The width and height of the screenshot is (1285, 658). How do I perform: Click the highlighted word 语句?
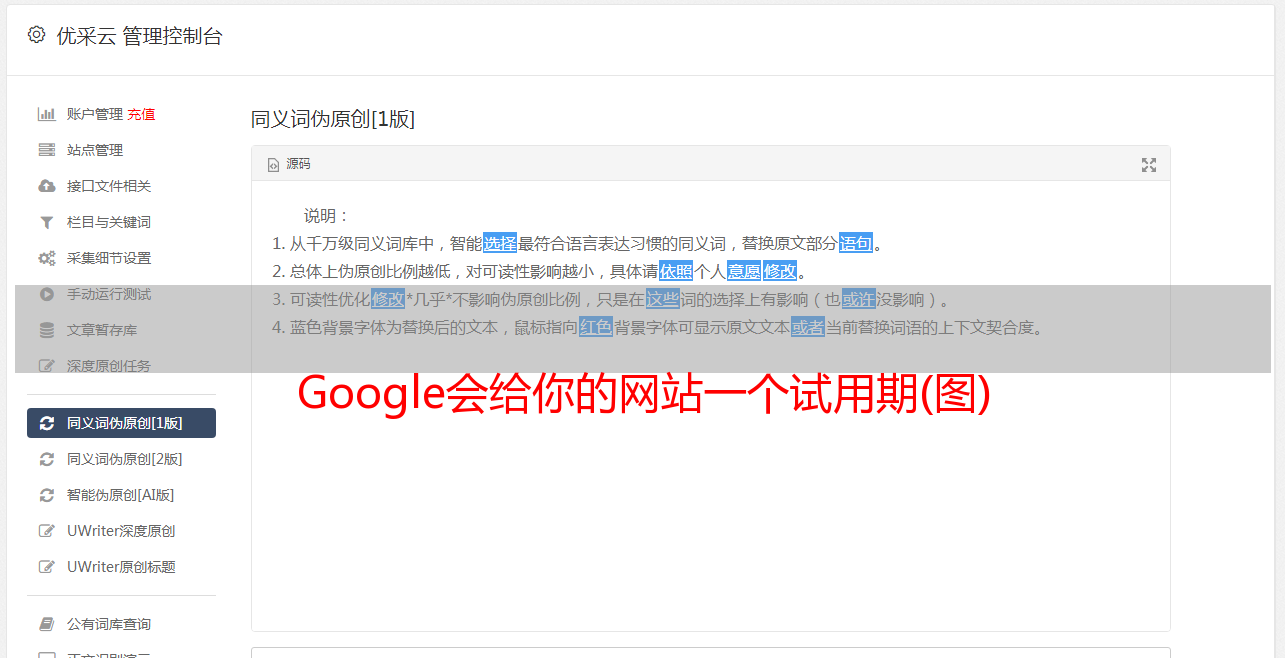tap(856, 243)
